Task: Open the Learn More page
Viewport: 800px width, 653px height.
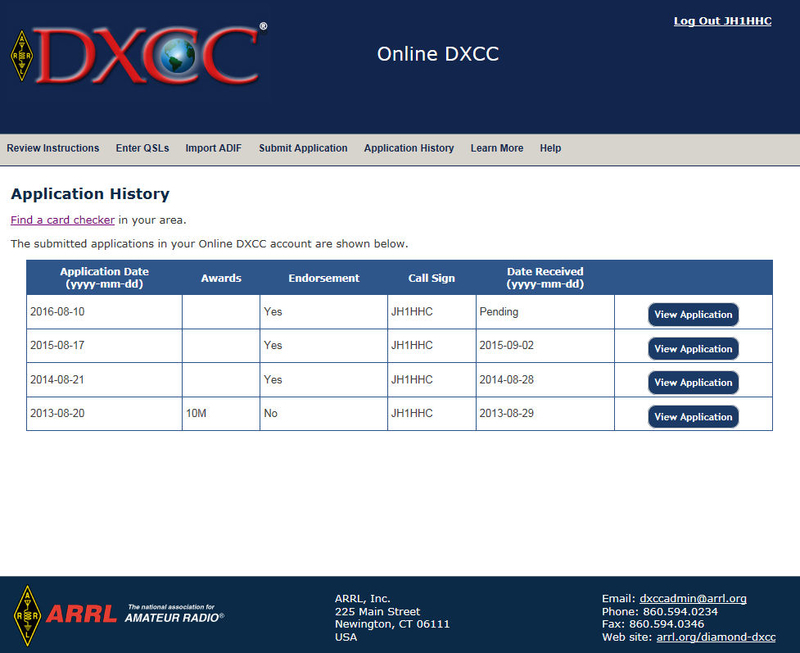Action: [497, 148]
